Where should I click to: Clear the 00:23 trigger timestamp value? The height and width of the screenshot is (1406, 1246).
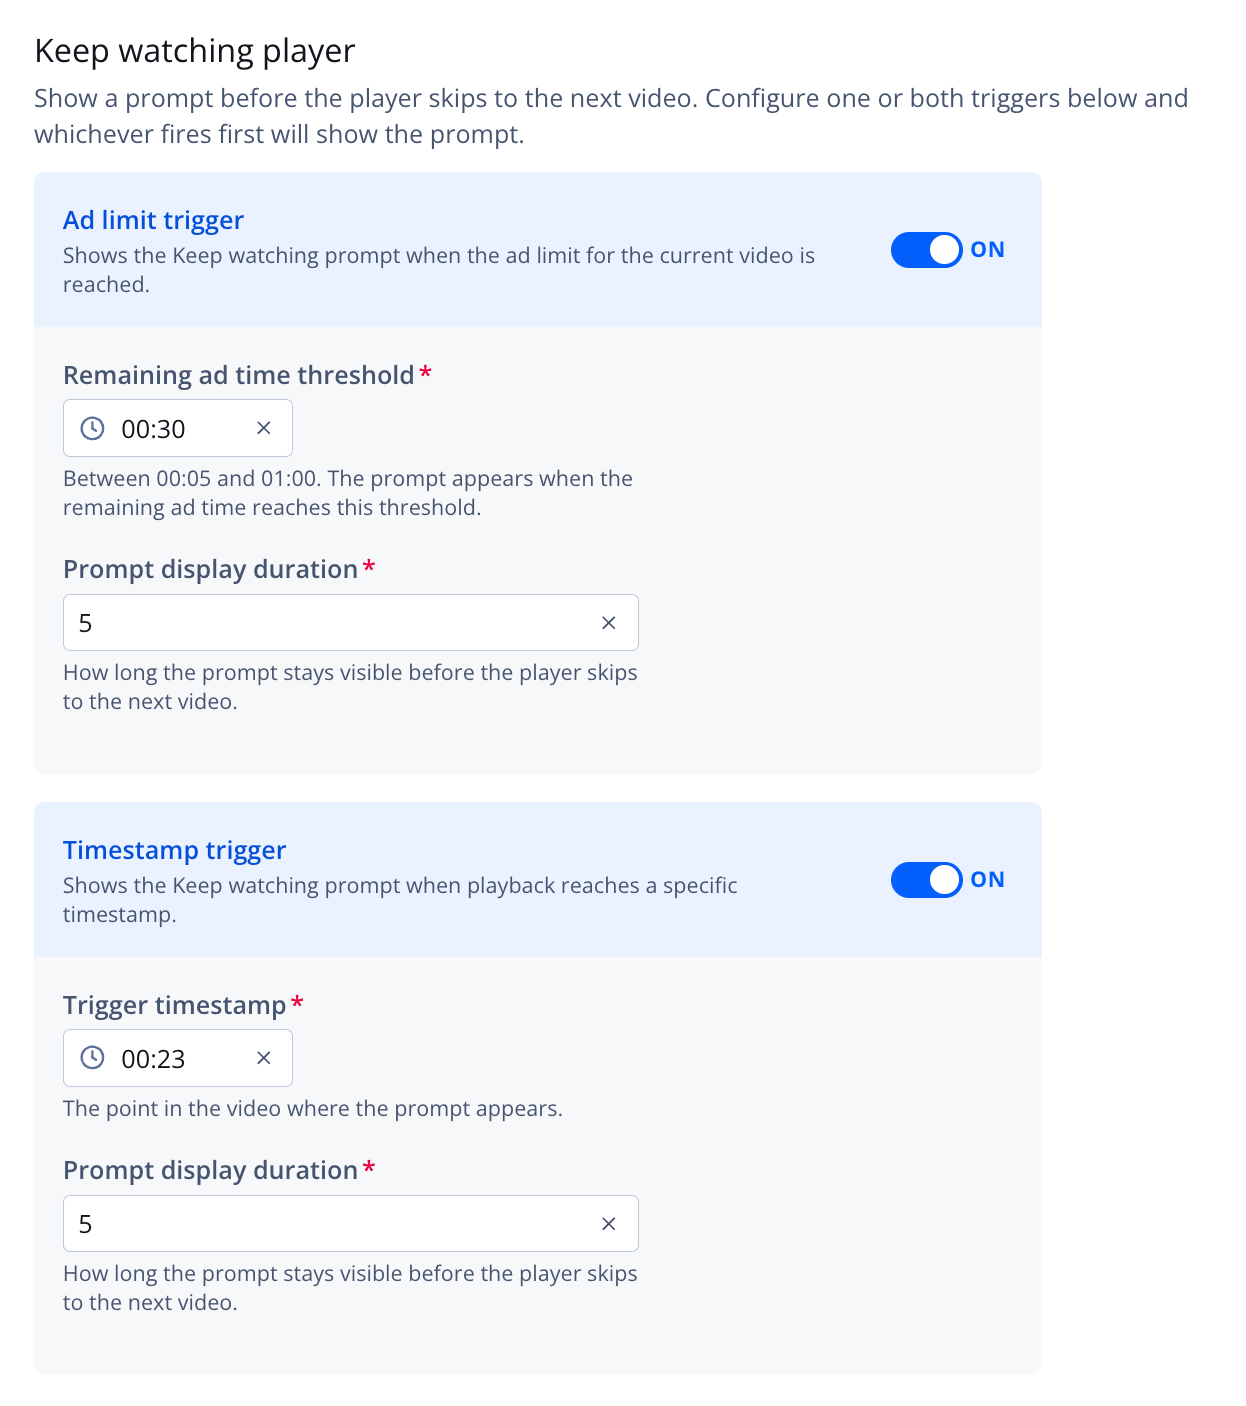[264, 1058]
